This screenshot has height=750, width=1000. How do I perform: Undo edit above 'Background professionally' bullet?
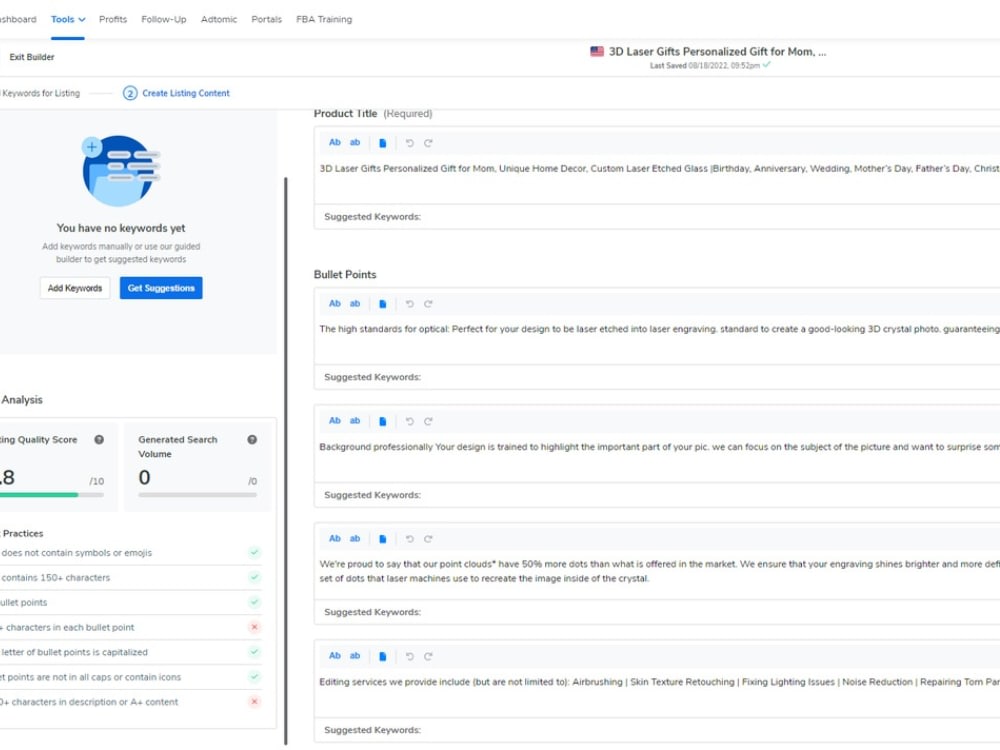[409, 421]
